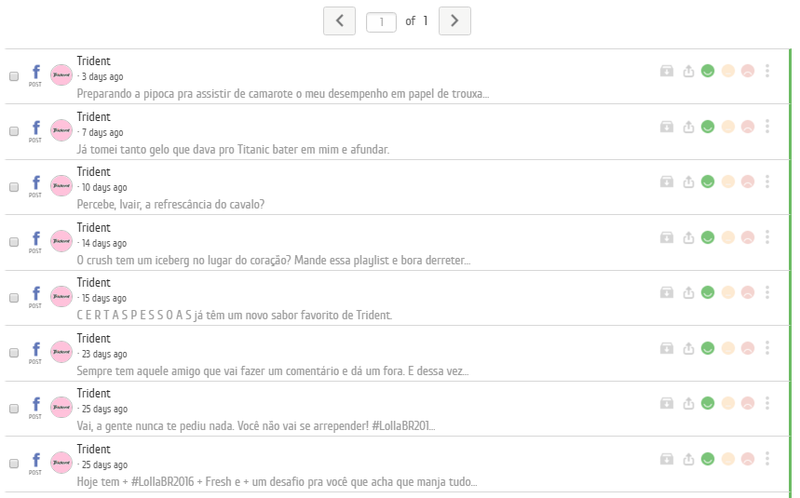The width and height of the screenshot is (800, 498).
Task: Archive the post about 'aquele amigo' from 23 days ago
Action: point(667,348)
